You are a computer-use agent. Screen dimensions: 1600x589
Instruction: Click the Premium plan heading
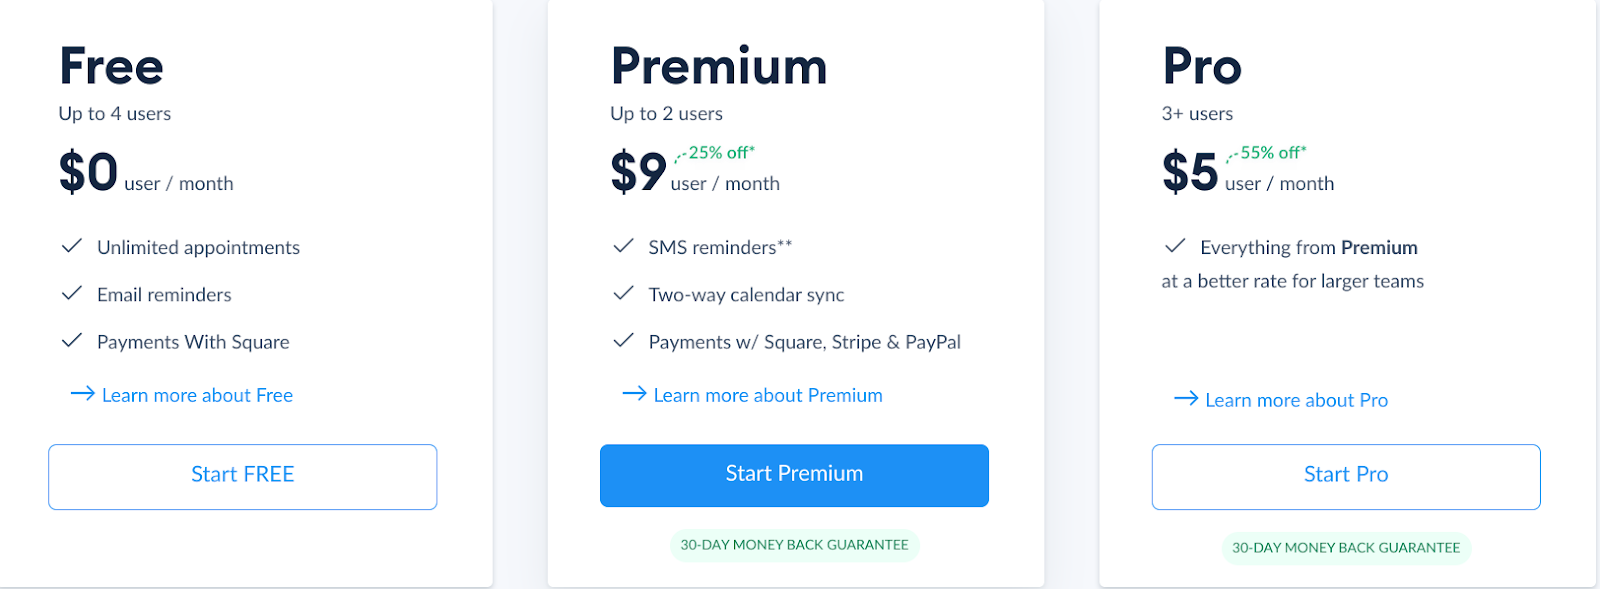pos(719,67)
